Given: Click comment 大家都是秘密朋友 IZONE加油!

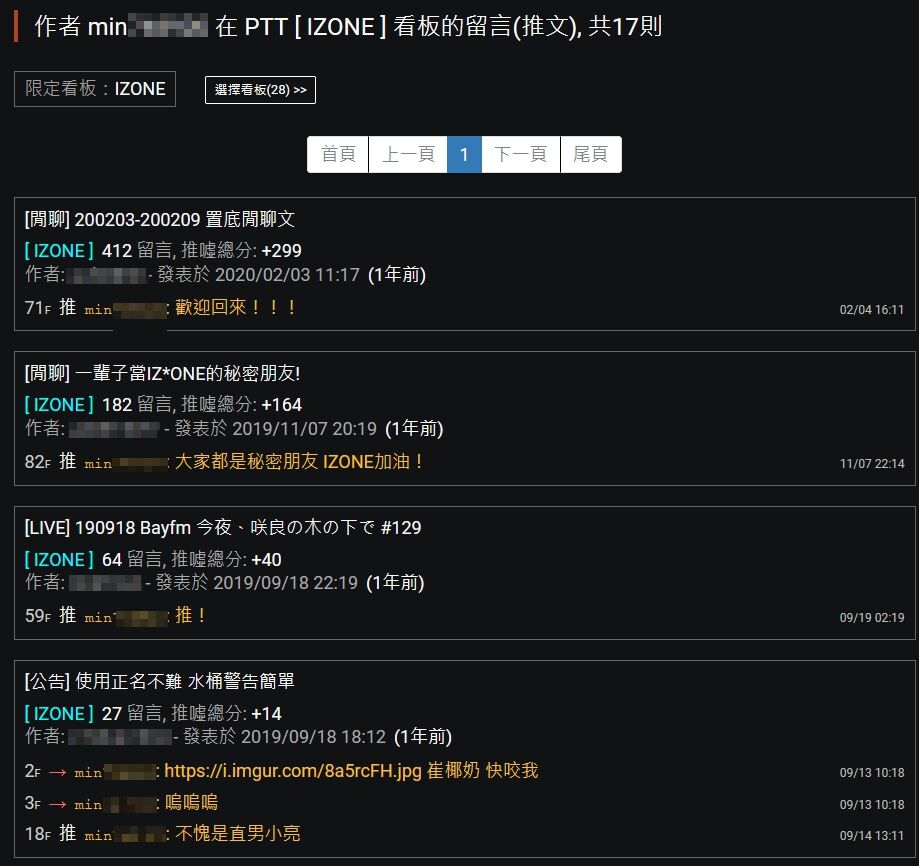Looking at the screenshot, I should [299, 462].
